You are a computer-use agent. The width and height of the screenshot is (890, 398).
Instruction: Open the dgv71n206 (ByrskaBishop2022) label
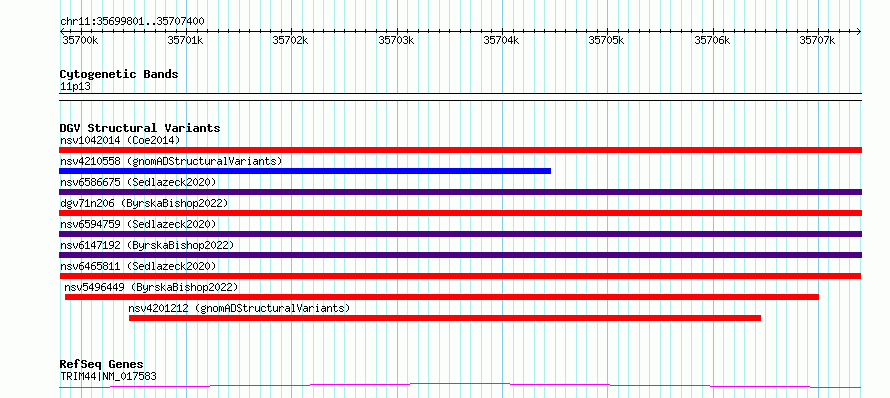(x=144, y=203)
